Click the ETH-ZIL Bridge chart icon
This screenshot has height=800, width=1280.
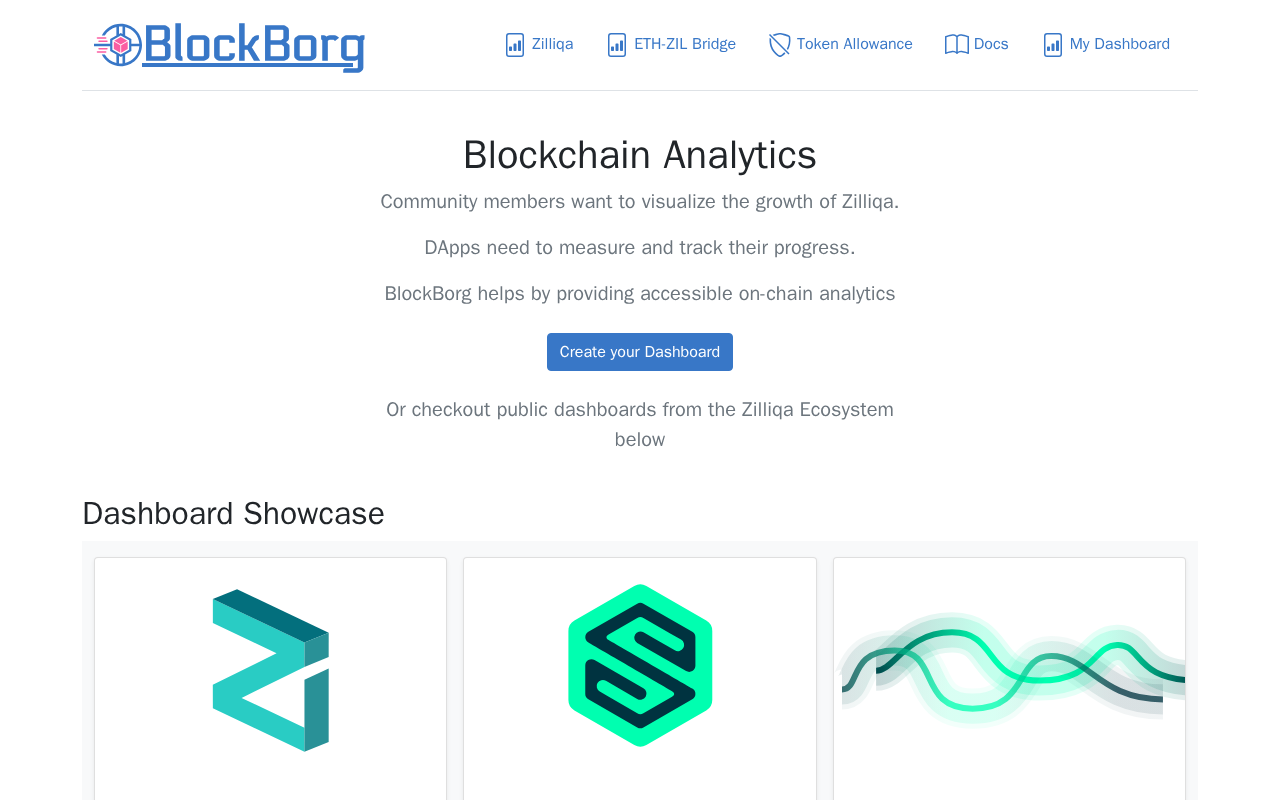[617, 45]
